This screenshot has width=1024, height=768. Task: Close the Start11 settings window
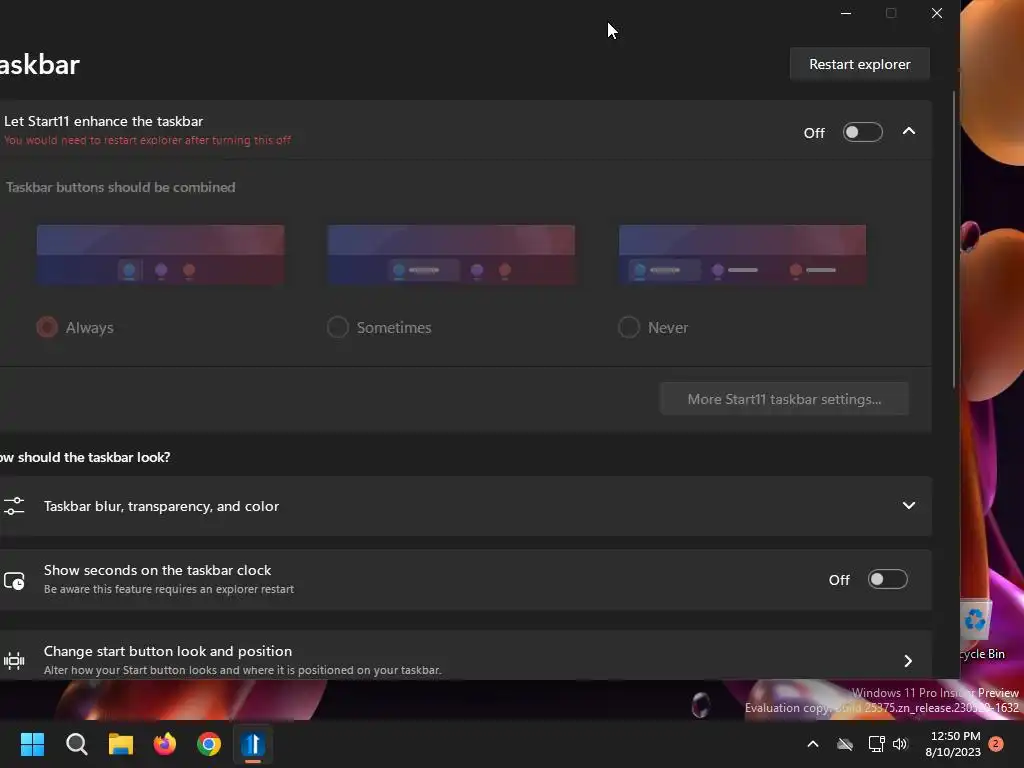936,13
